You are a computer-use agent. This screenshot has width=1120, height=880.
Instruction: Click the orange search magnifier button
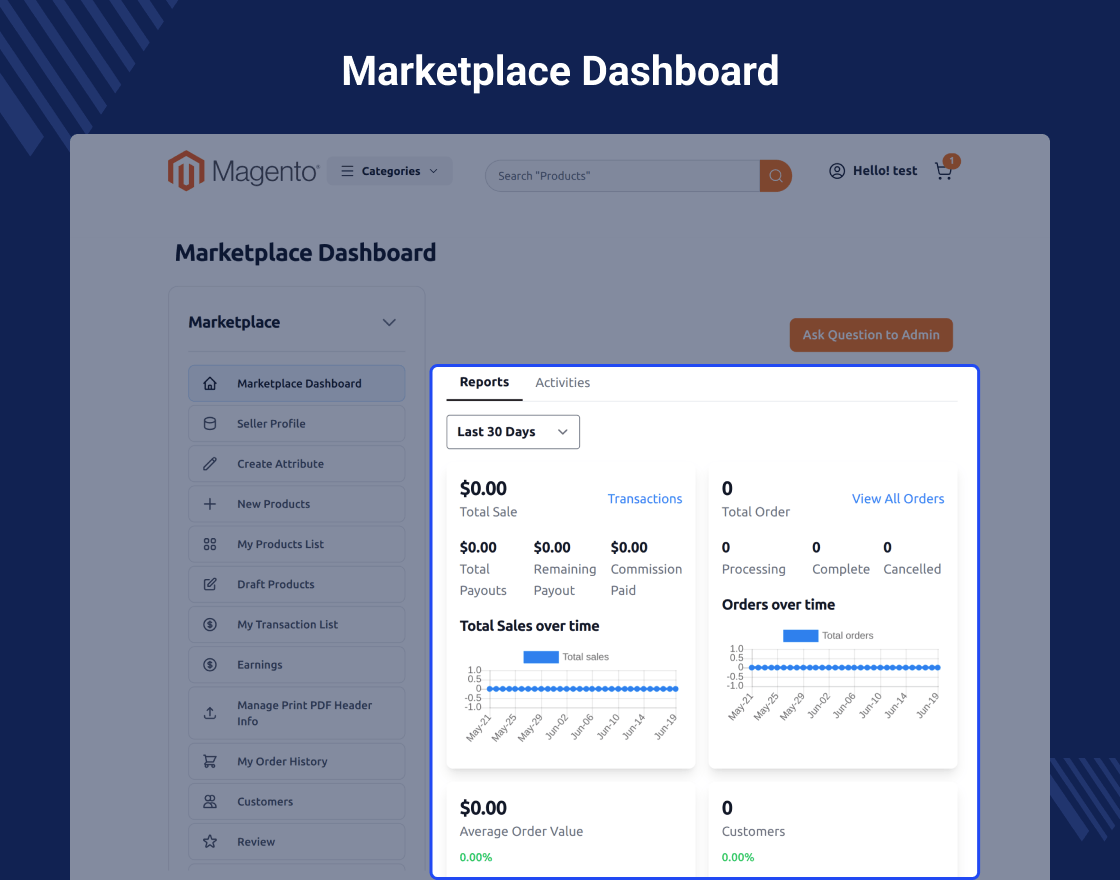coord(776,176)
